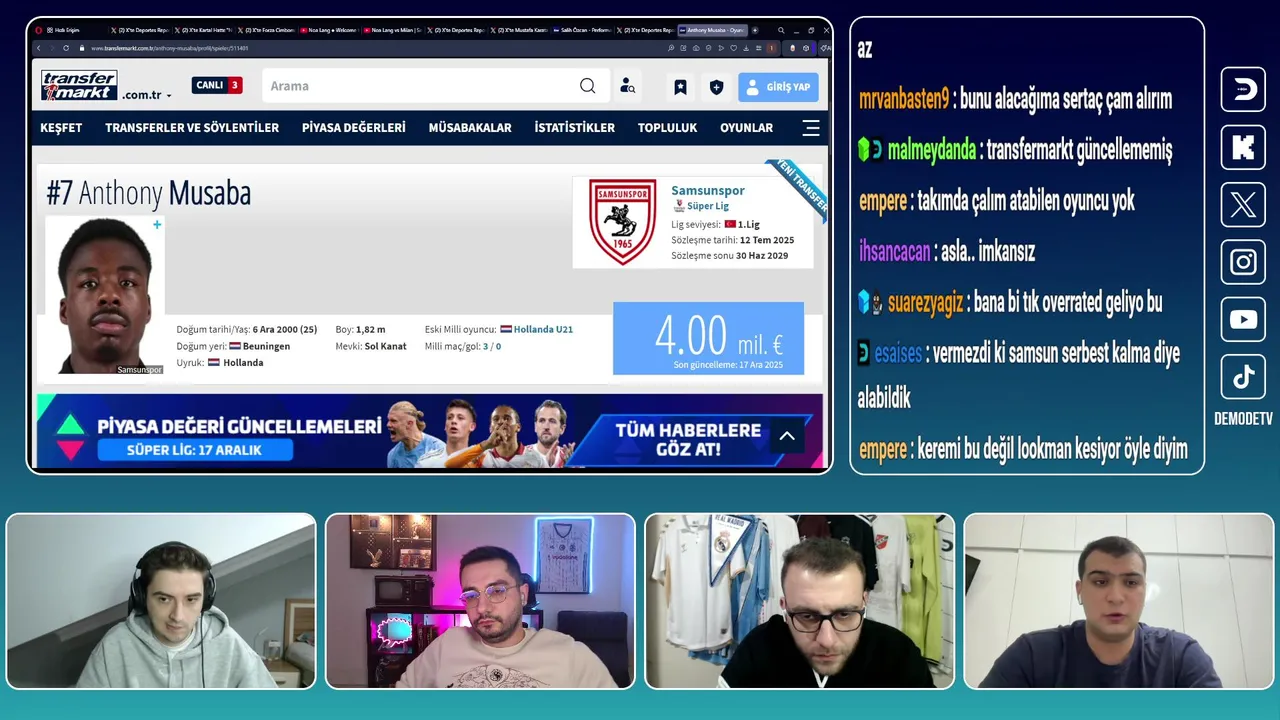Click the 4.00 mil. € market value box
The image size is (1280, 720).
pyautogui.click(x=708, y=338)
